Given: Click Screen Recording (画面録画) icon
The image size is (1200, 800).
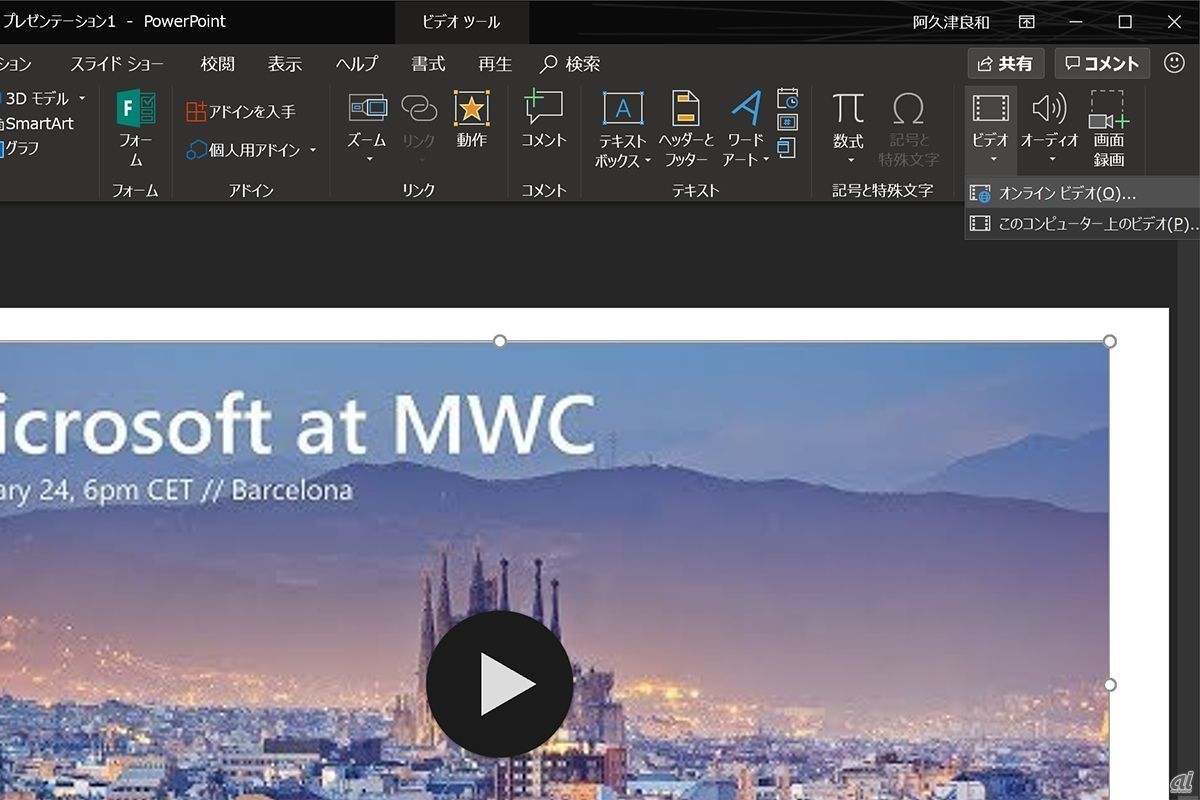Looking at the screenshot, I should point(1108,108).
